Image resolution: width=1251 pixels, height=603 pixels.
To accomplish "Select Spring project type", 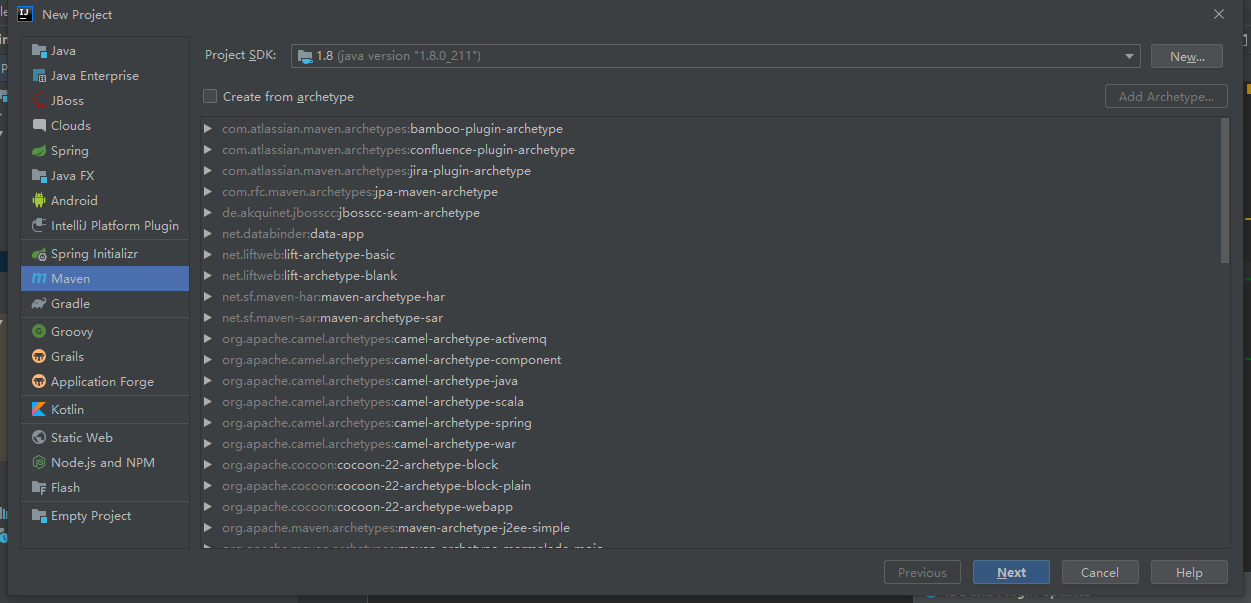I will (x=105, y=151).
